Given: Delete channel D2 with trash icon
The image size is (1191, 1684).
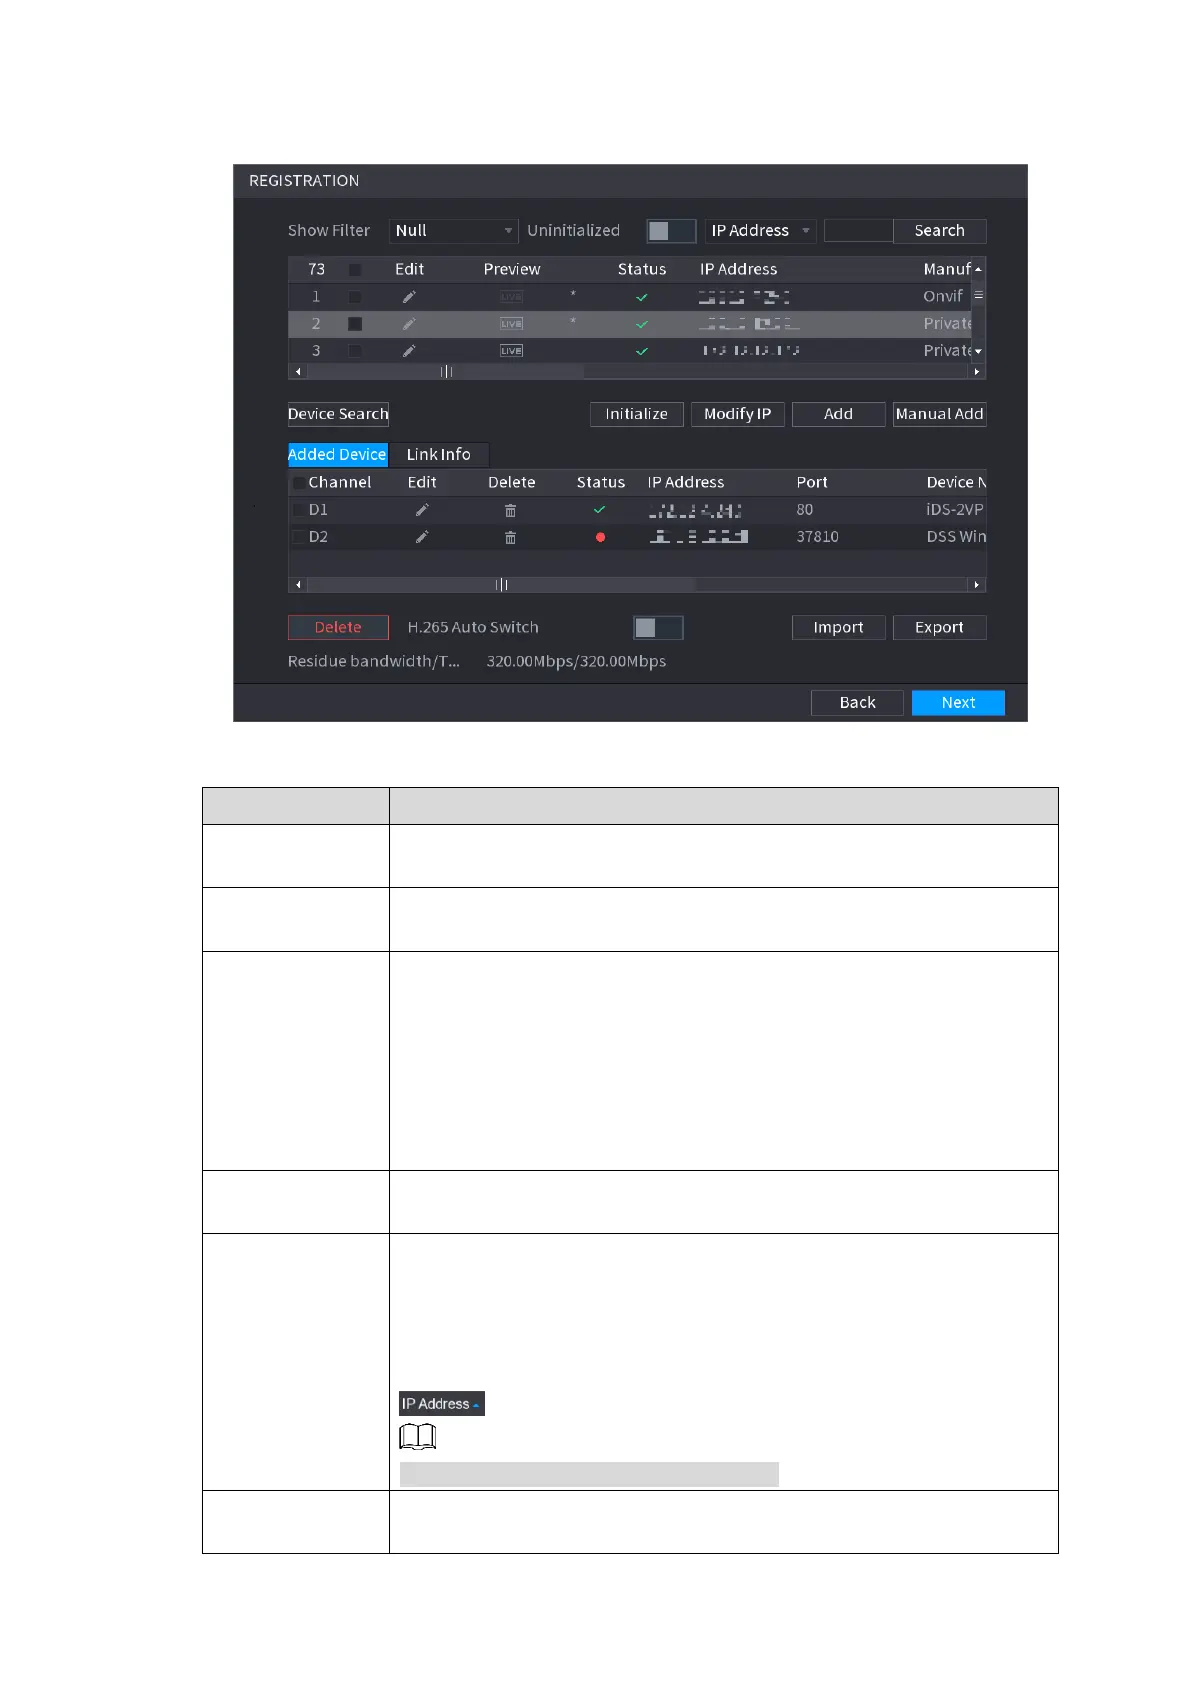Looking at the screenshot, I should click(x=510, y=537).
